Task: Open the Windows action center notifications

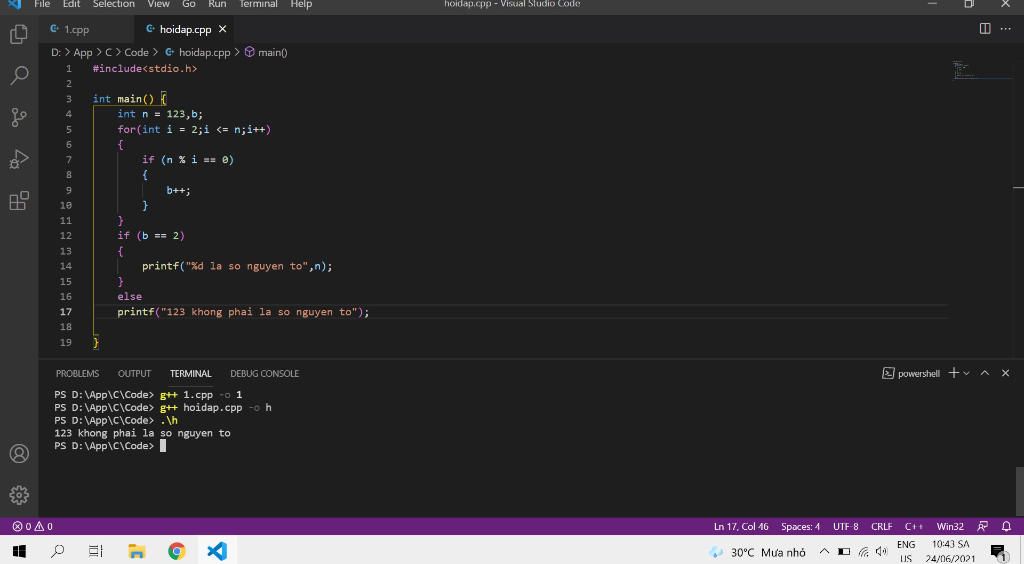Action: (999, 552)
